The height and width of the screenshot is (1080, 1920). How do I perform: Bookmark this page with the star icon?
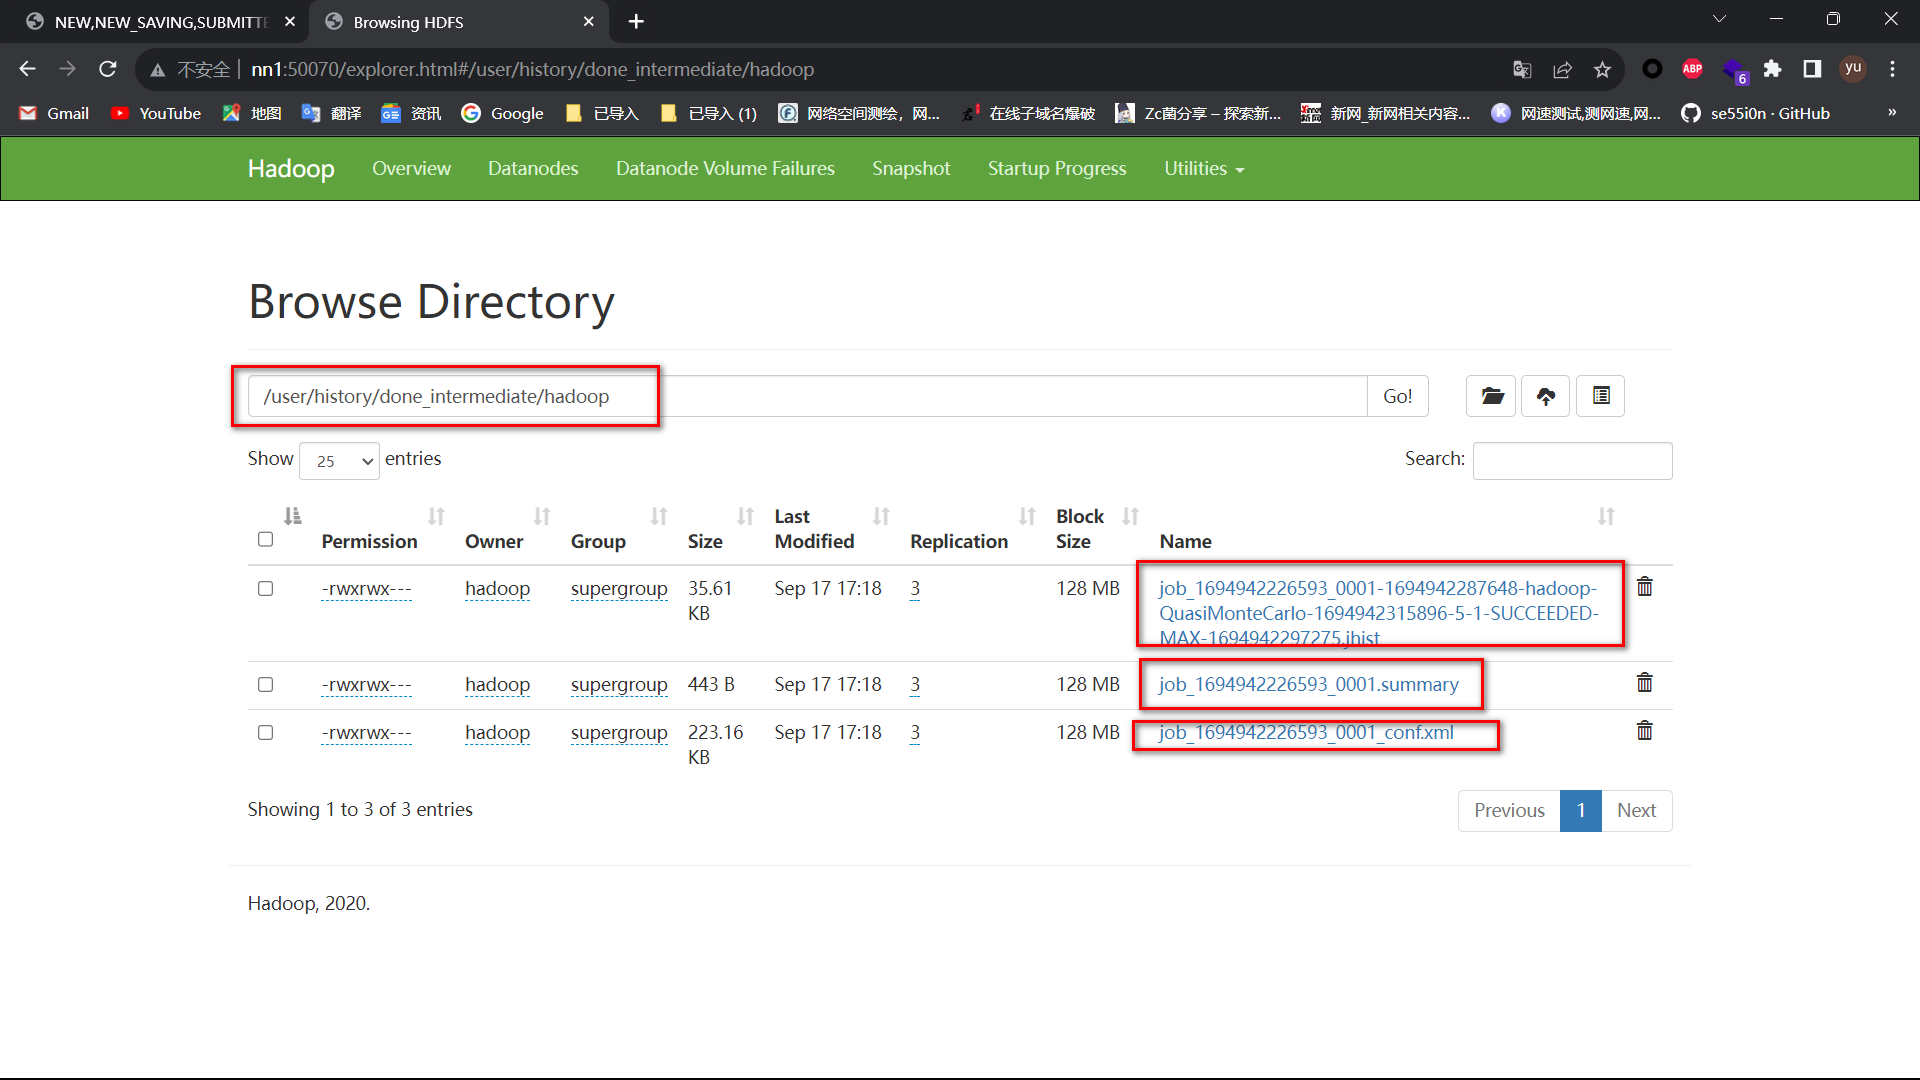[1603, 69]
